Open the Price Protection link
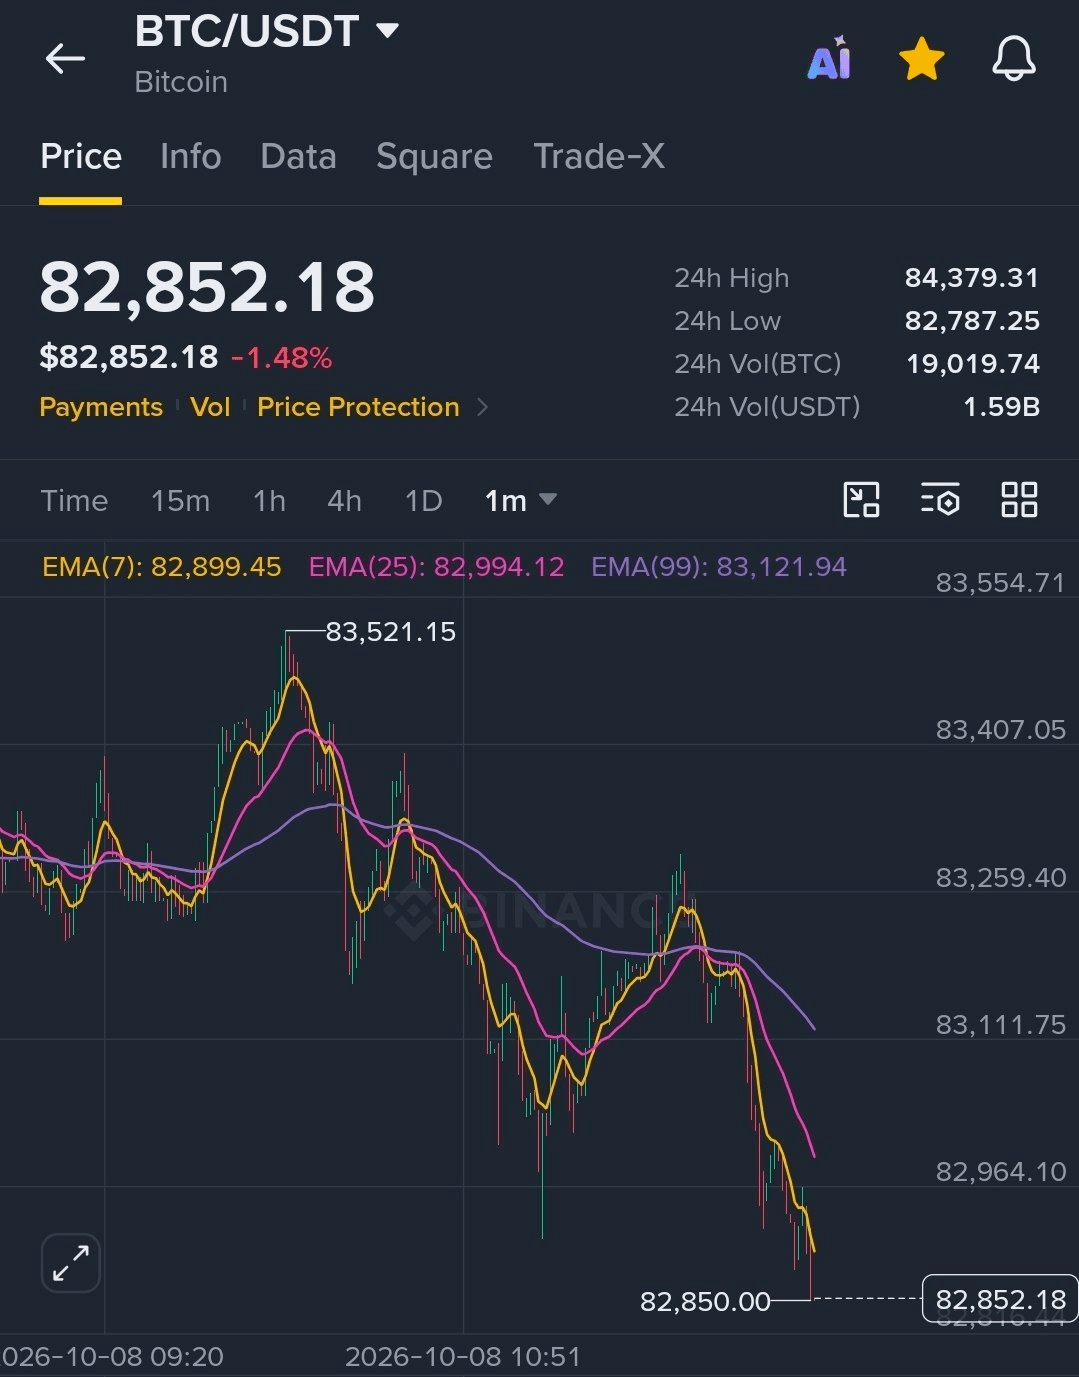This screenshot has height=1377, width=1079. pos(358,407)
